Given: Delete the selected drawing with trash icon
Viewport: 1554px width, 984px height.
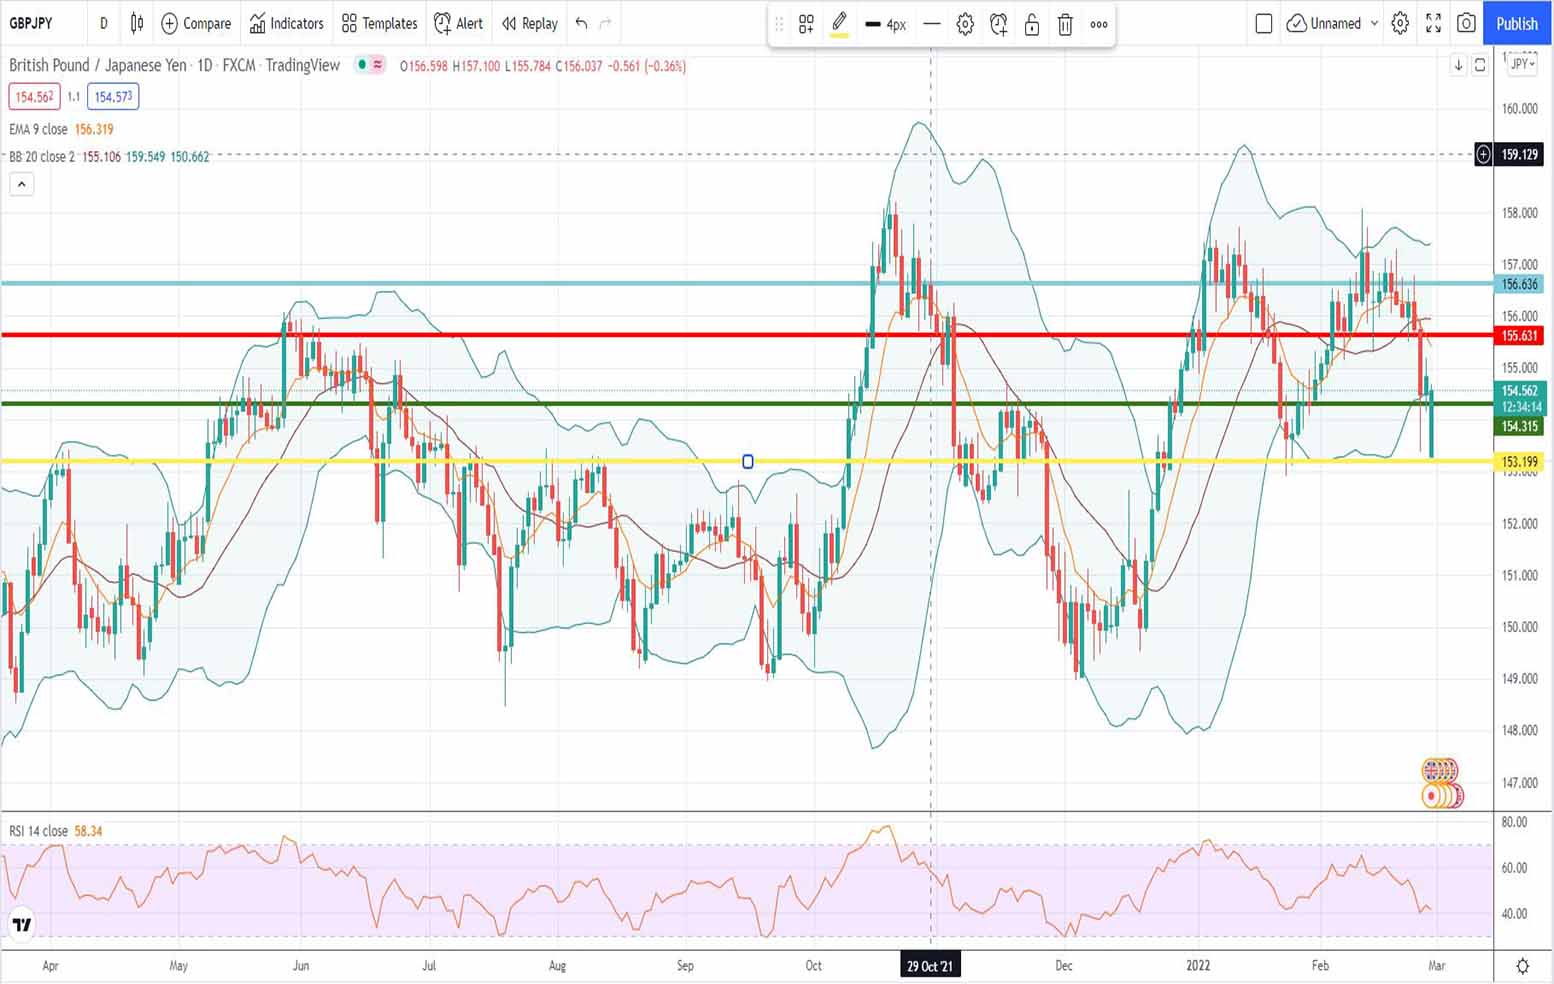Looking at the screenshot, I should click(1065, 25).
